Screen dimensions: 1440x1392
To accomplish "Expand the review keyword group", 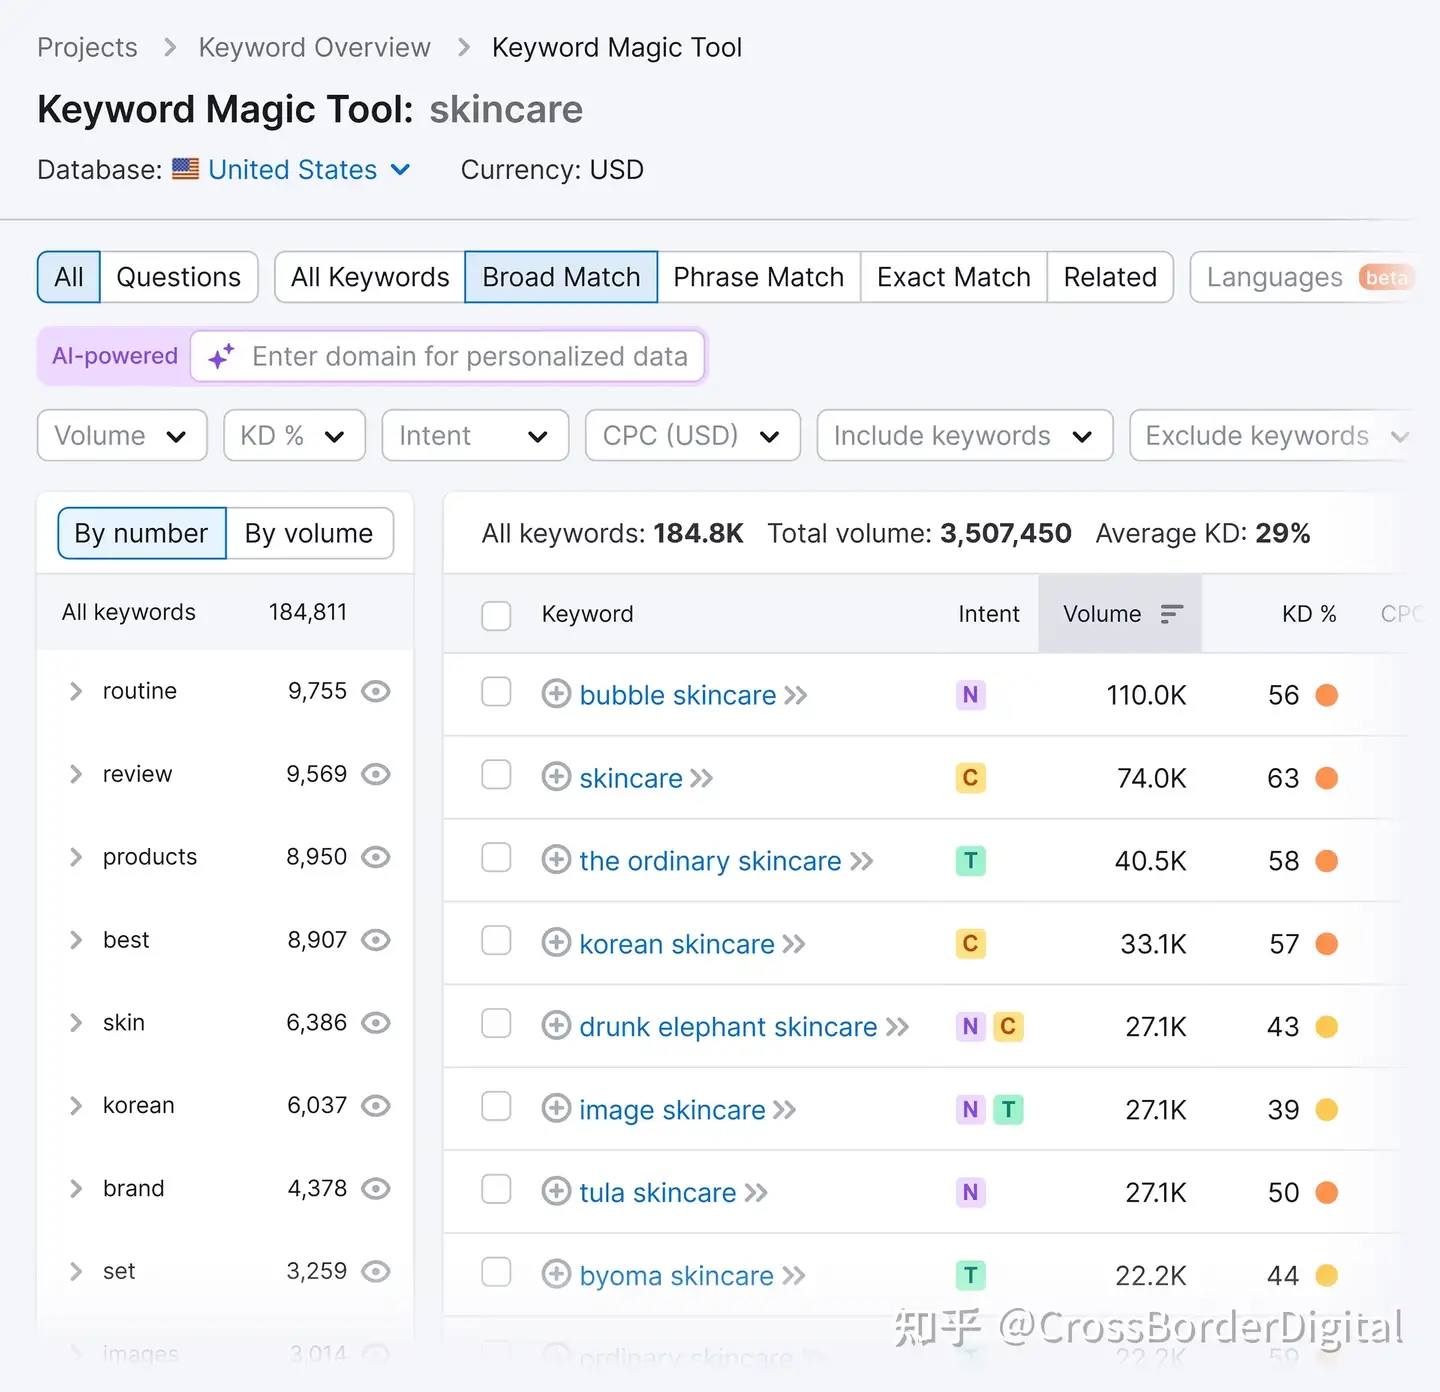I will (76, 774).
